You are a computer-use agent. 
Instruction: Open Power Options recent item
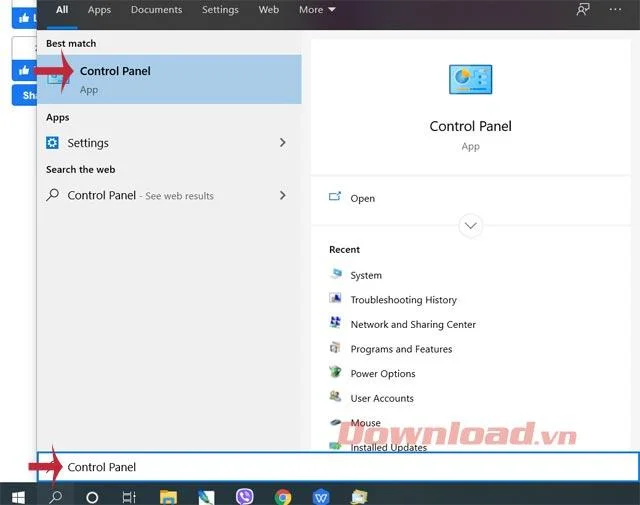point(383,374)
